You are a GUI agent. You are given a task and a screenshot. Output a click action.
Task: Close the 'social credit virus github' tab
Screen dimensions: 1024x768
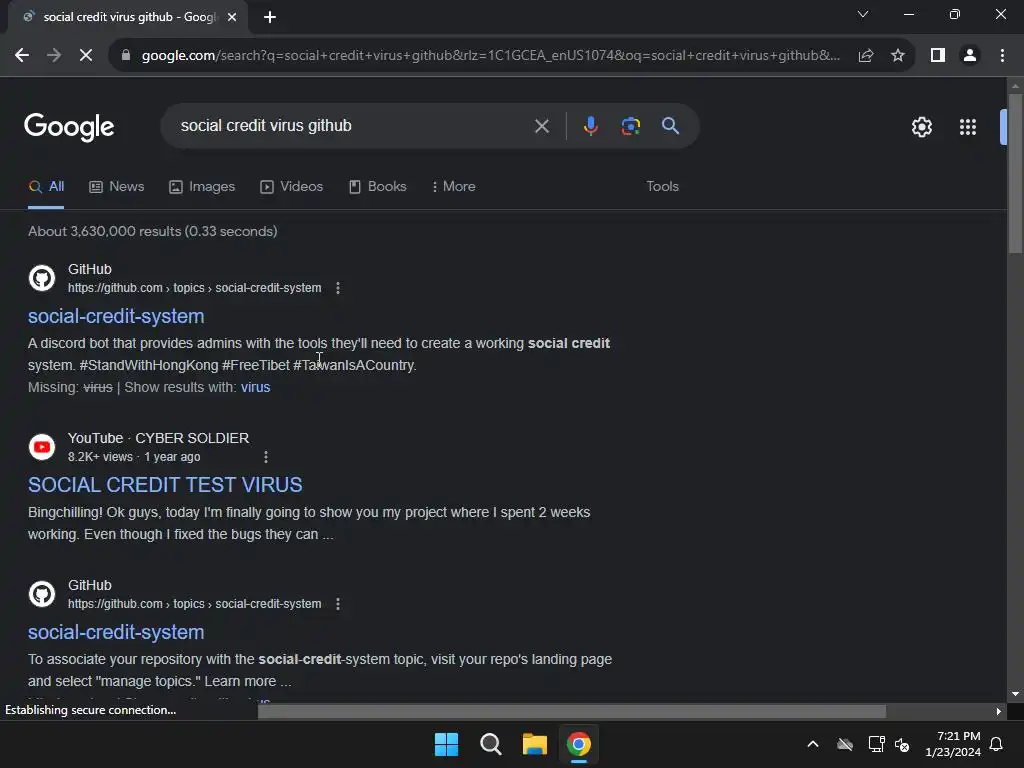[x=232, y=17]
